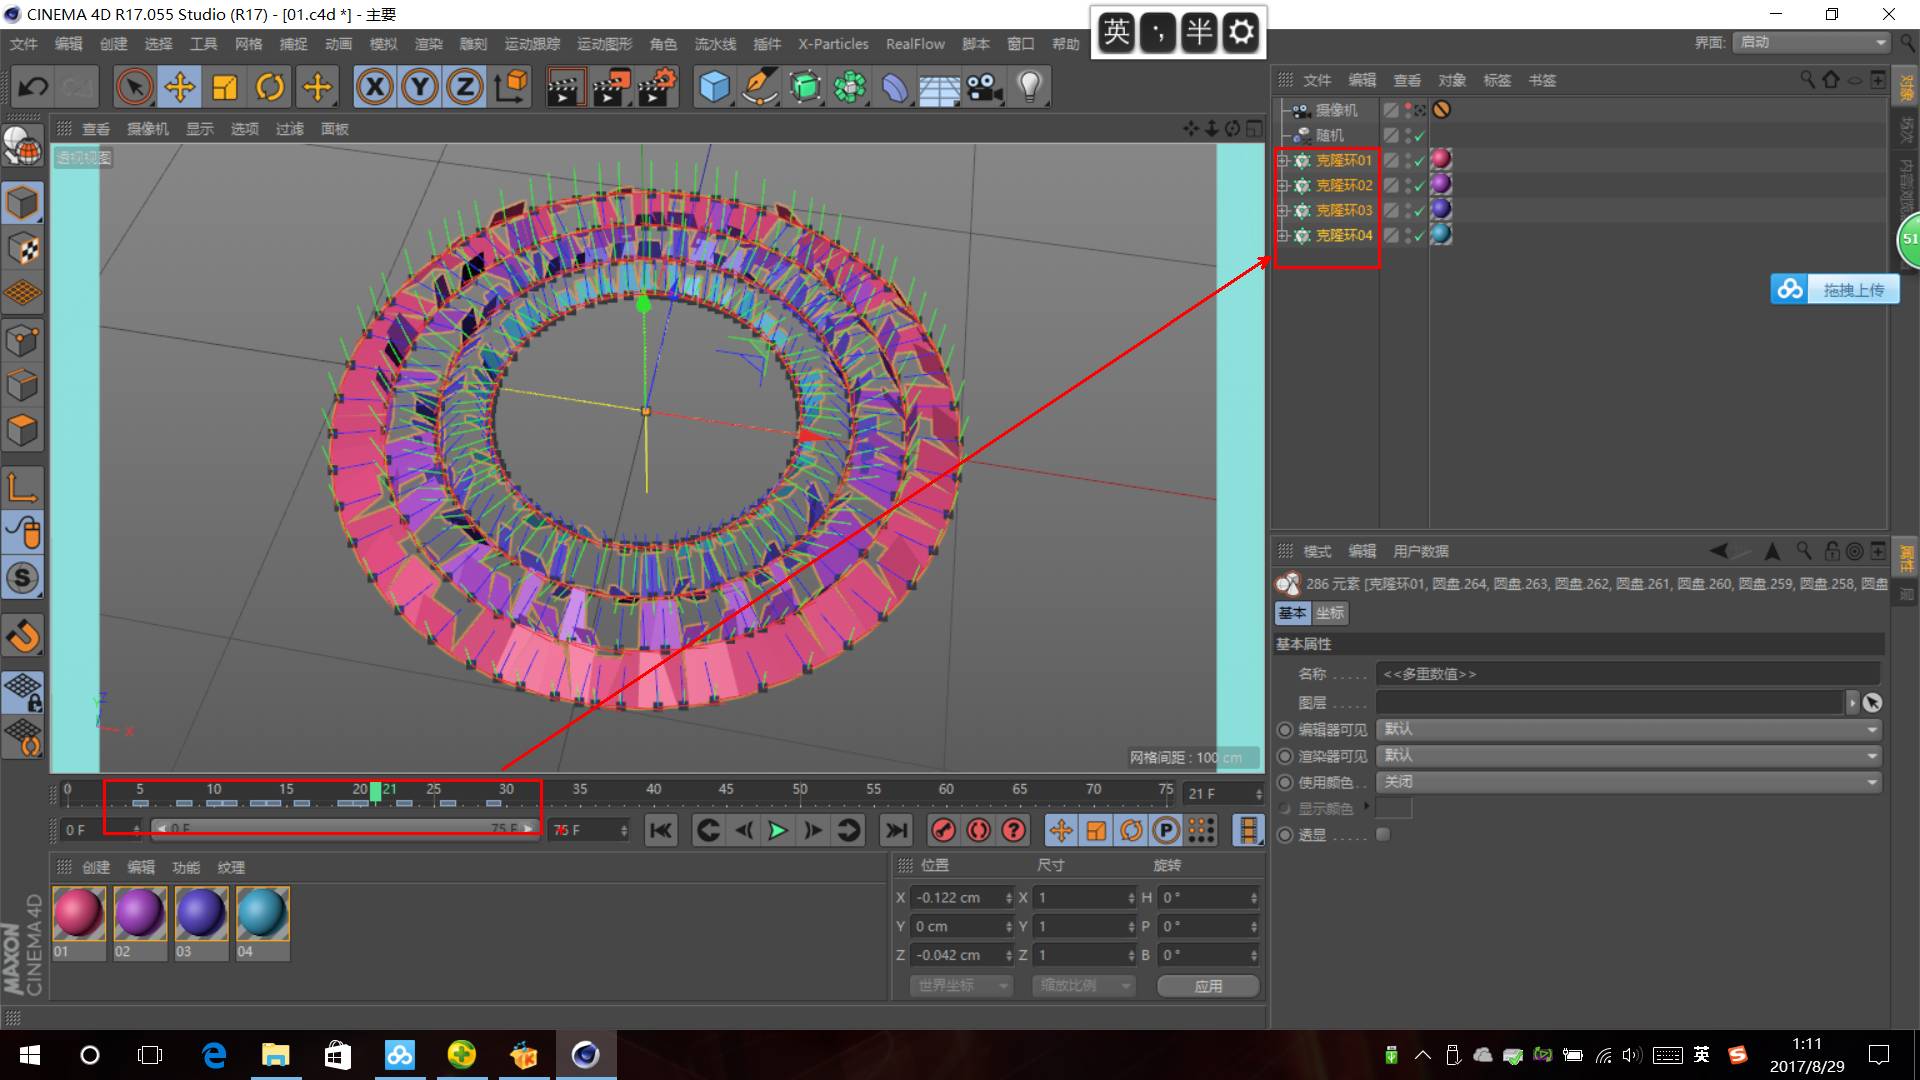The image size is (1920, 1080).
Task: Select material swatch 03
Action: (x=201, y=913)
